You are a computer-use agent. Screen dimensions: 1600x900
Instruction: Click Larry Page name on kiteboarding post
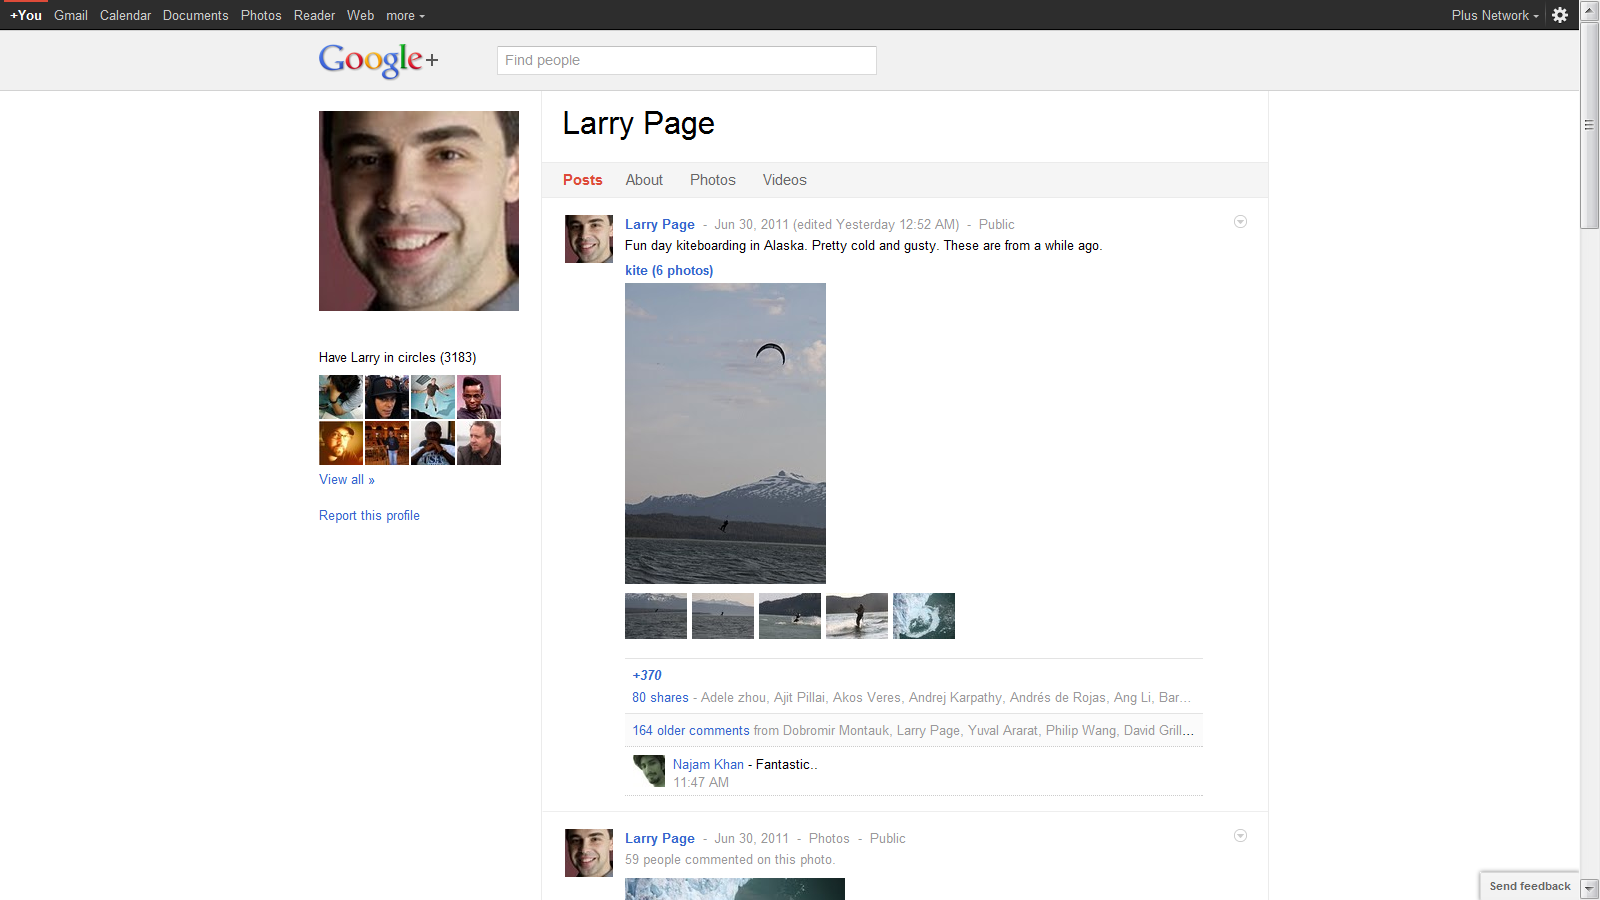pos(660,225)
